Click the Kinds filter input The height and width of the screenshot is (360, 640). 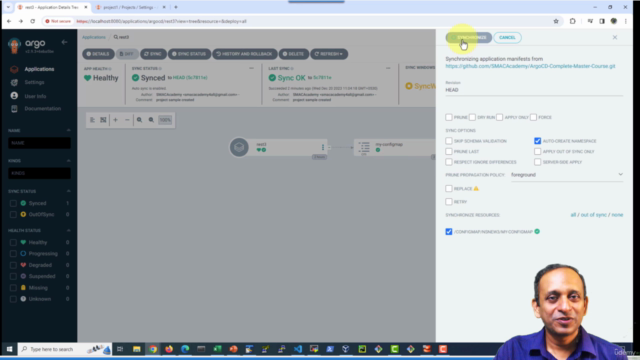39,173
